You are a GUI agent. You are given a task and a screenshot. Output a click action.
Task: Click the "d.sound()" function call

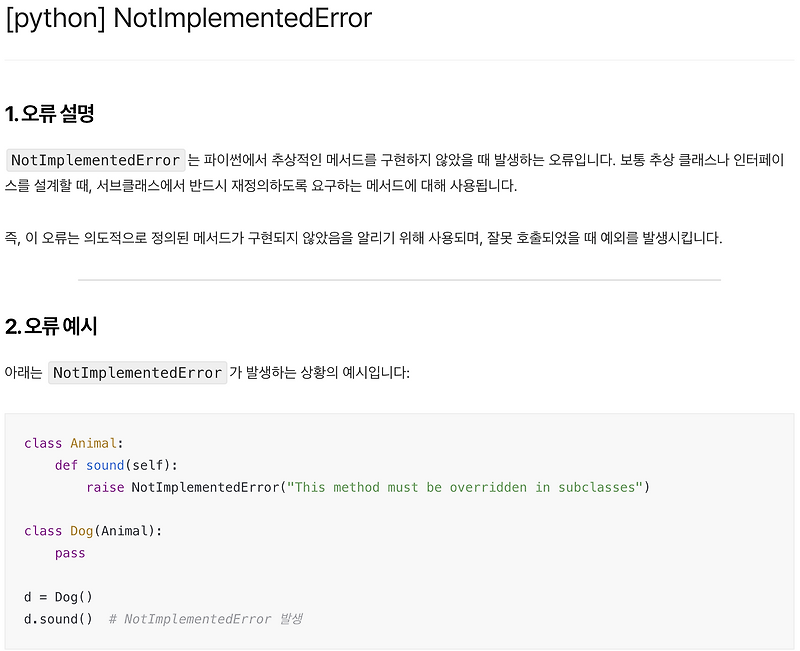point(58,619)
